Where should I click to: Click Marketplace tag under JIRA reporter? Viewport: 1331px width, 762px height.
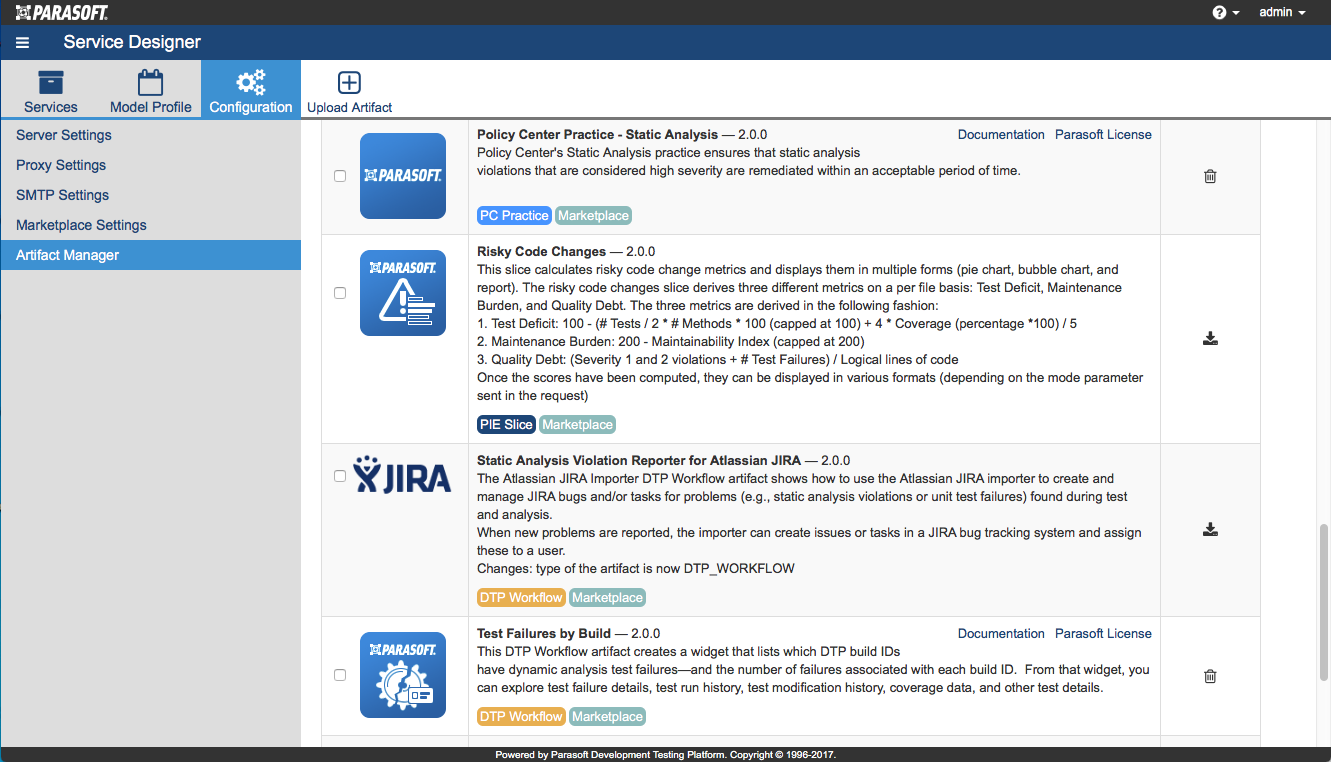pyautogui.click(x=607, y=597)
